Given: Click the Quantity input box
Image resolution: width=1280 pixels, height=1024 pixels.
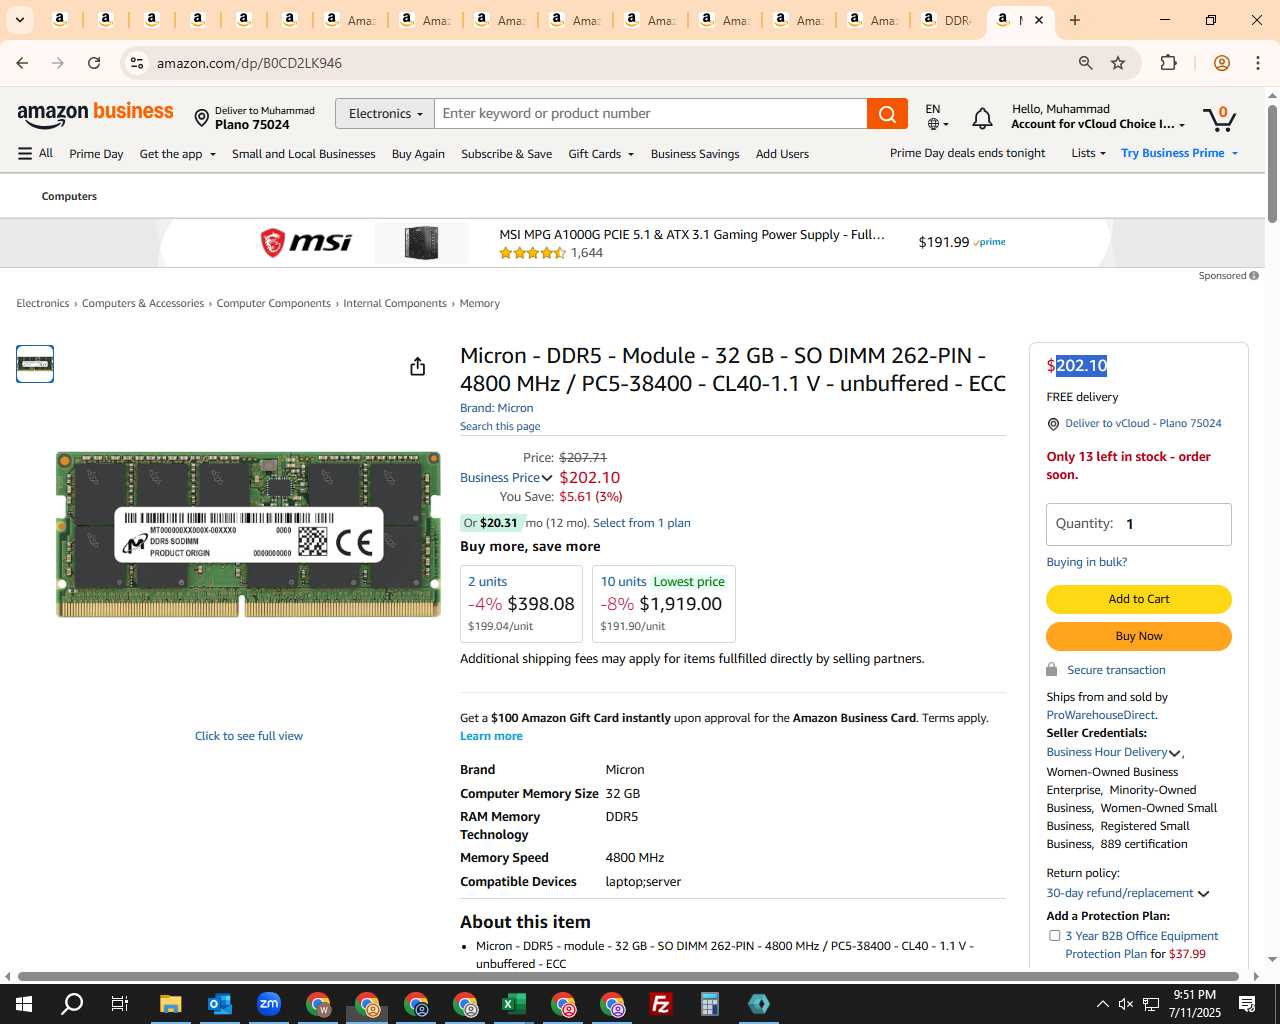Looking at the screenshot, I should click(1138, 524).
